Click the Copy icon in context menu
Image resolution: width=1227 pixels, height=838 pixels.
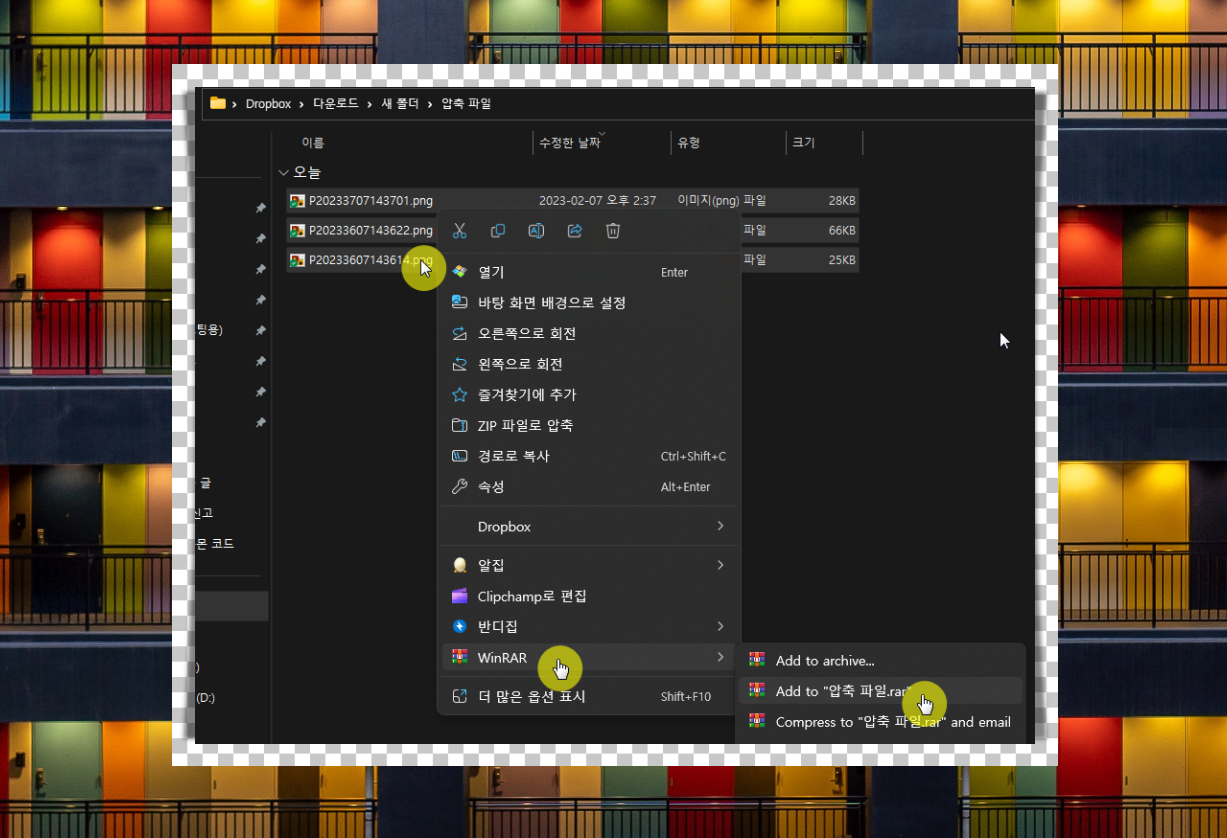coord(498,231)
